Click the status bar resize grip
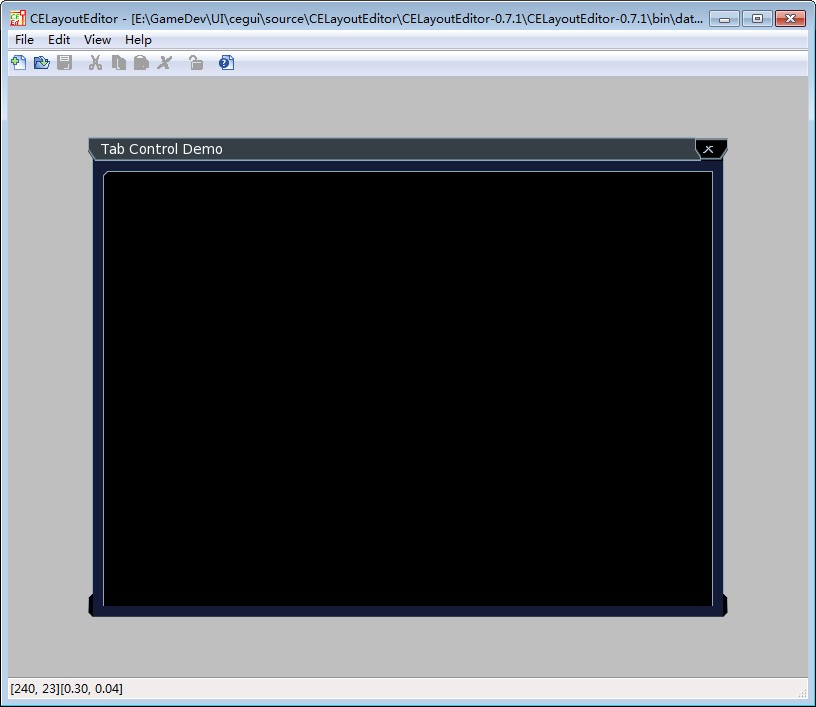This screenshot has width=816, height=707. point(802,692)
